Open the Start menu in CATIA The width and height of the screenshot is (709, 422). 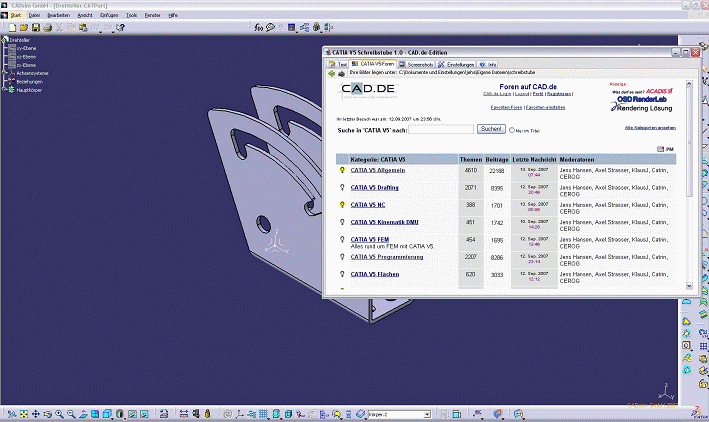[16, 15]
